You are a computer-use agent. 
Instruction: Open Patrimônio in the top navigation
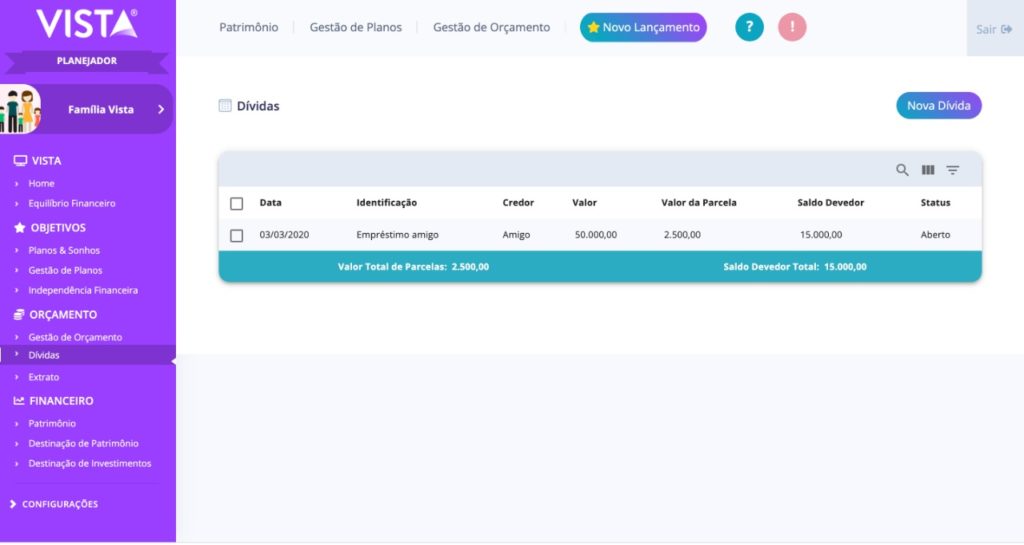click(249, 28)
